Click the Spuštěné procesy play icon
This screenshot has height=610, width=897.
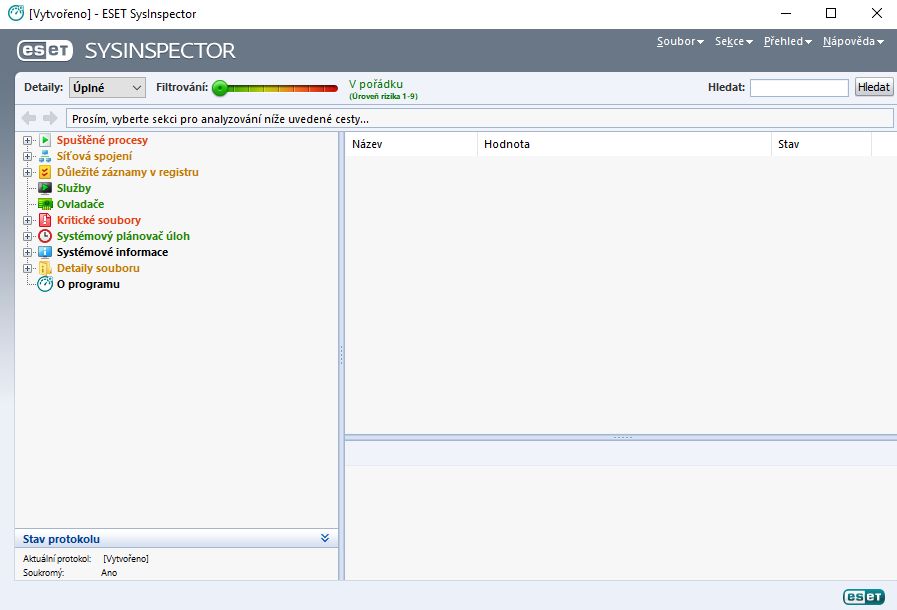pyautogui.click(x=45, y=140)
